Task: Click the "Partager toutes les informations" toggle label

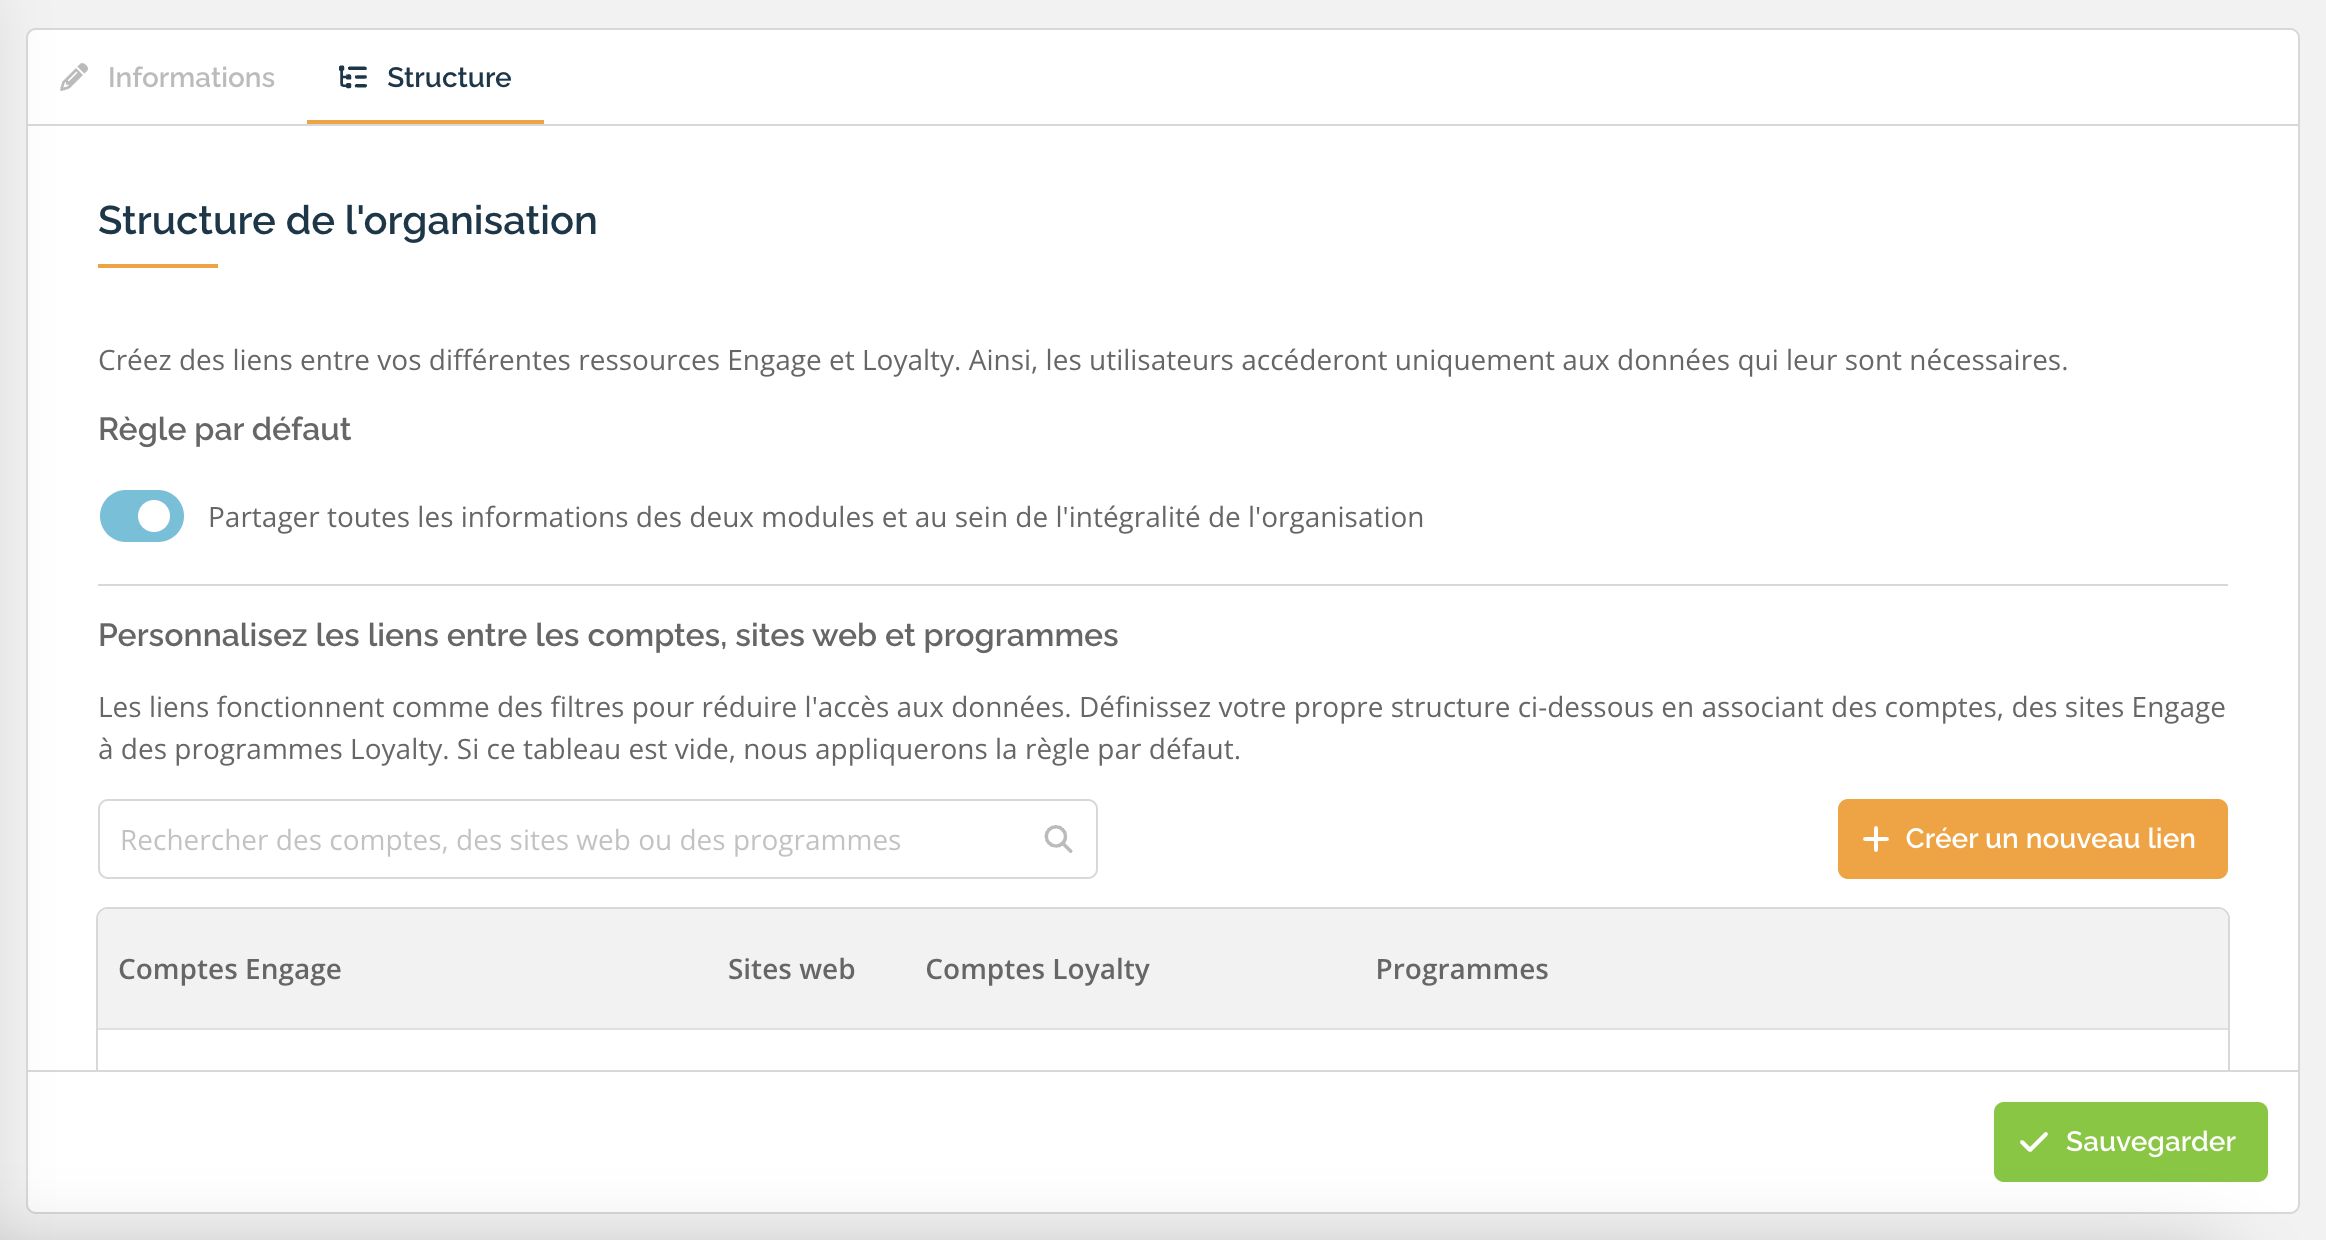Action: tap(815, 517)
